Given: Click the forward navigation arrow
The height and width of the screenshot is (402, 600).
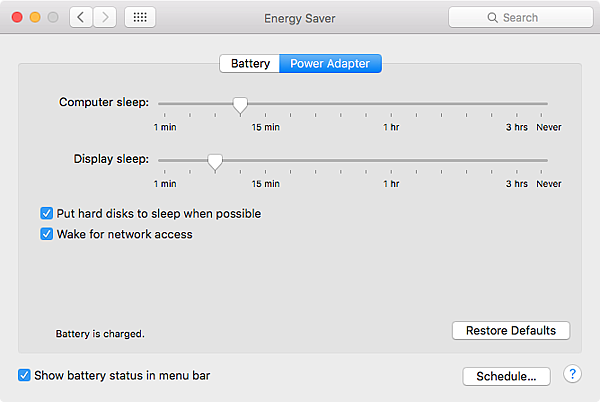Looking at the screenshot, I should [x=105, y=17].
